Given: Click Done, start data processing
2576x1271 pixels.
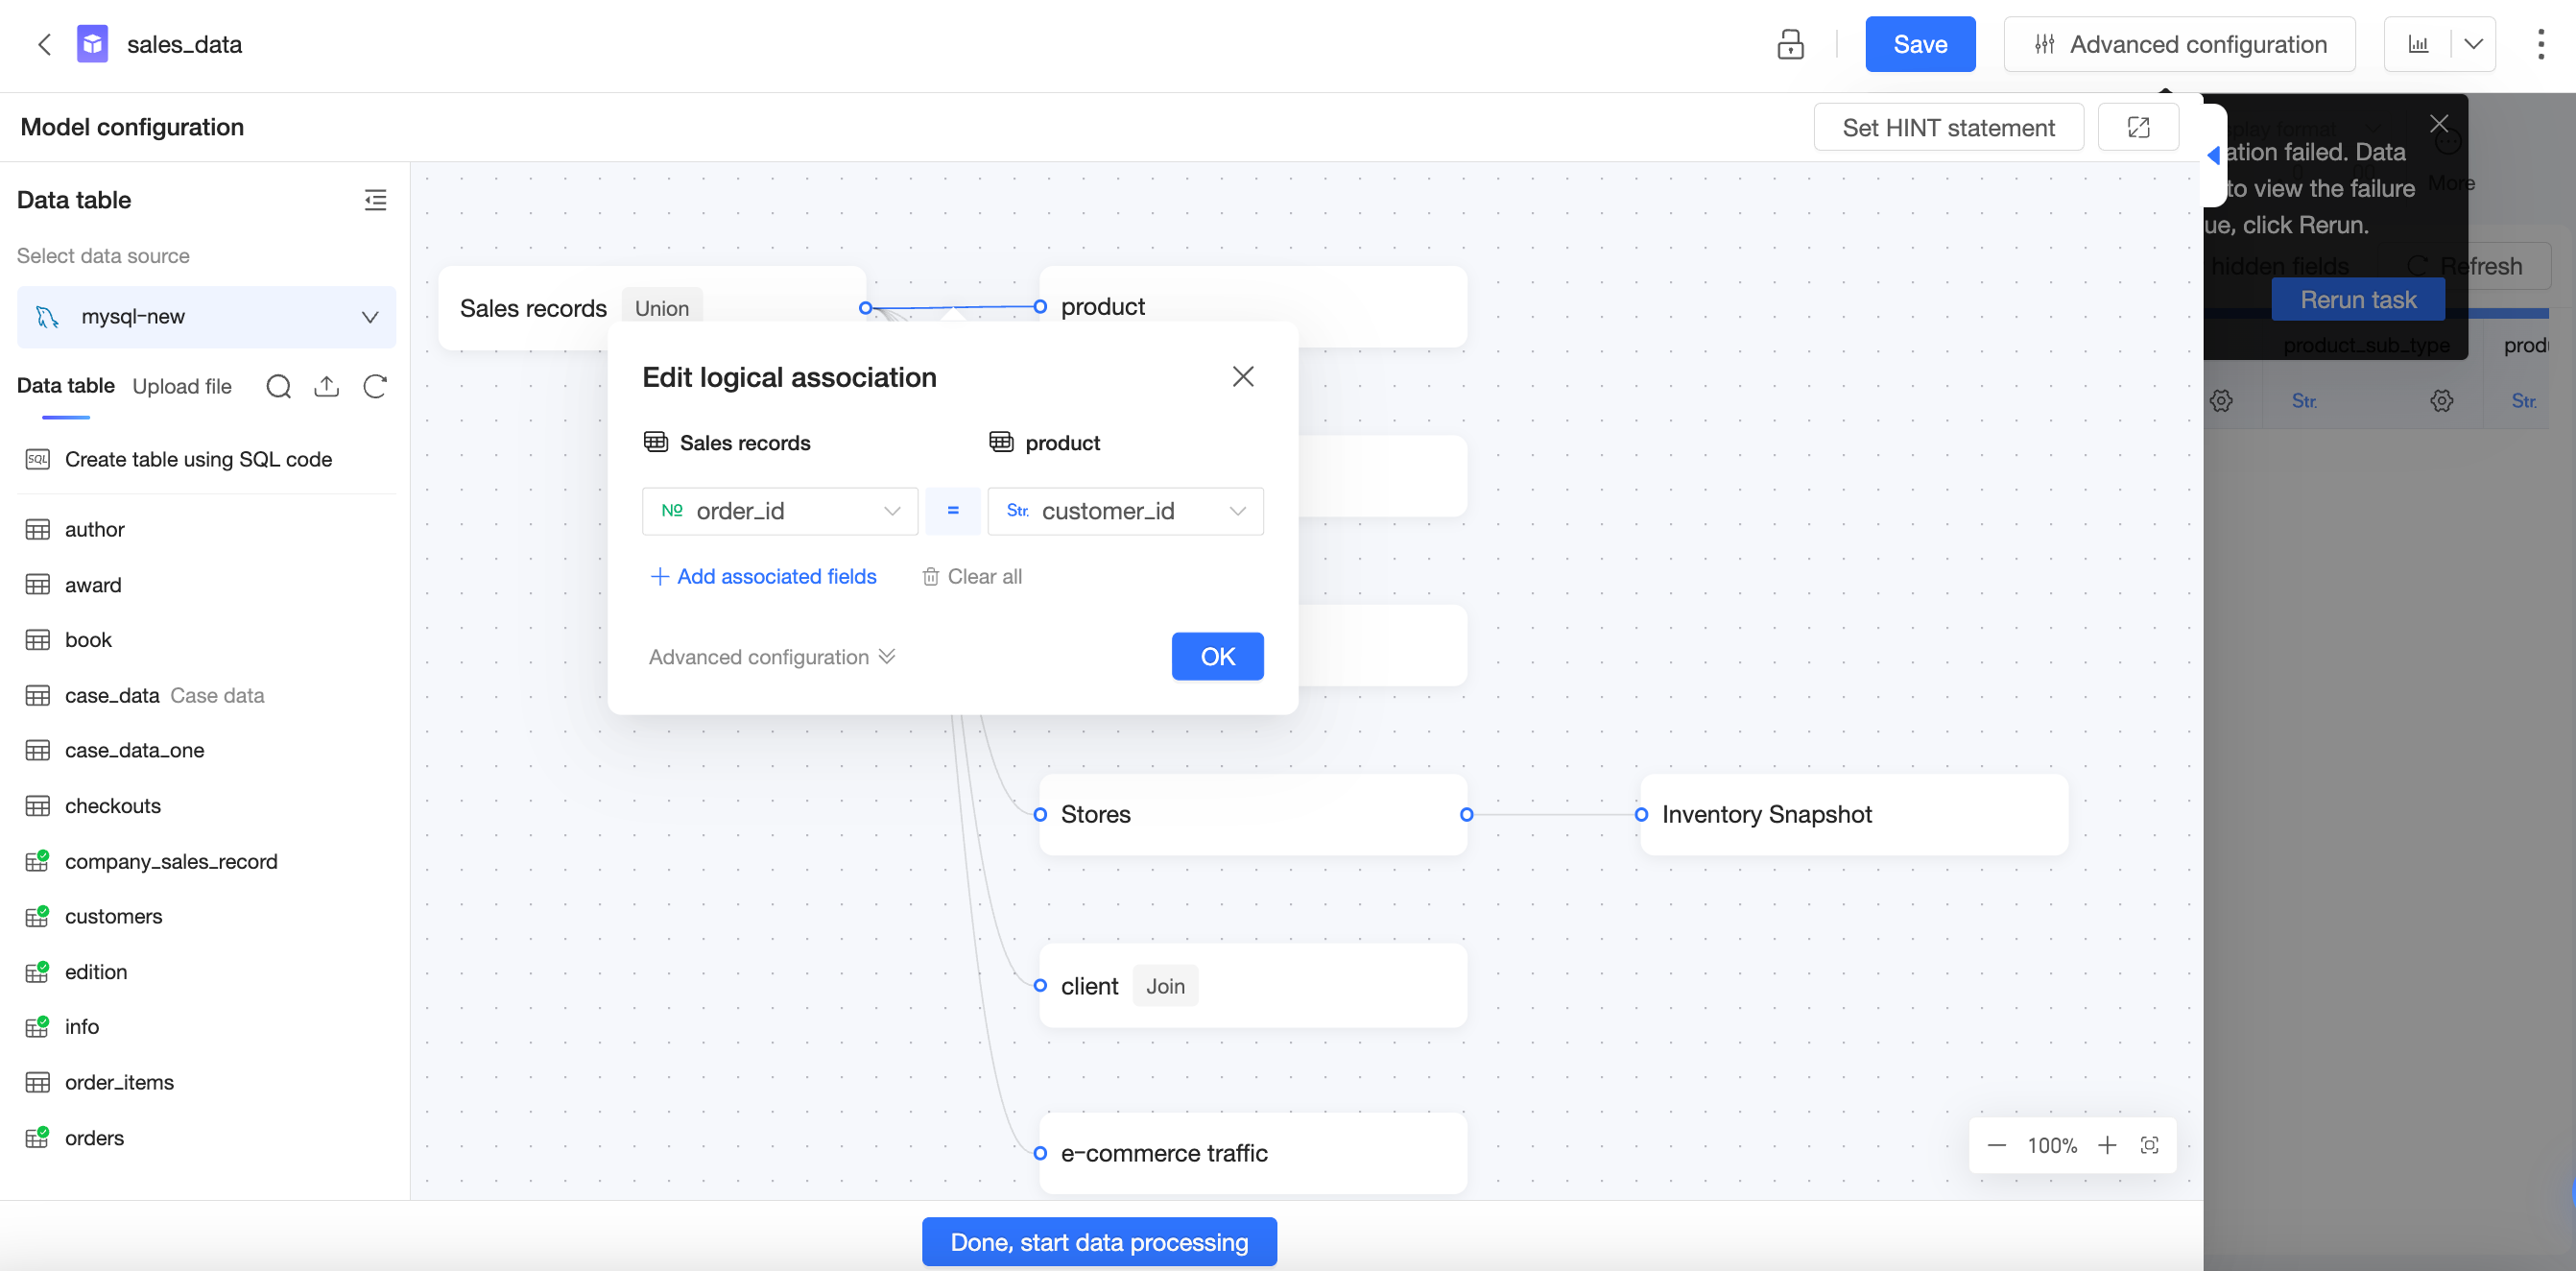Looking at the screenshot, I should coord(1099,1242).
